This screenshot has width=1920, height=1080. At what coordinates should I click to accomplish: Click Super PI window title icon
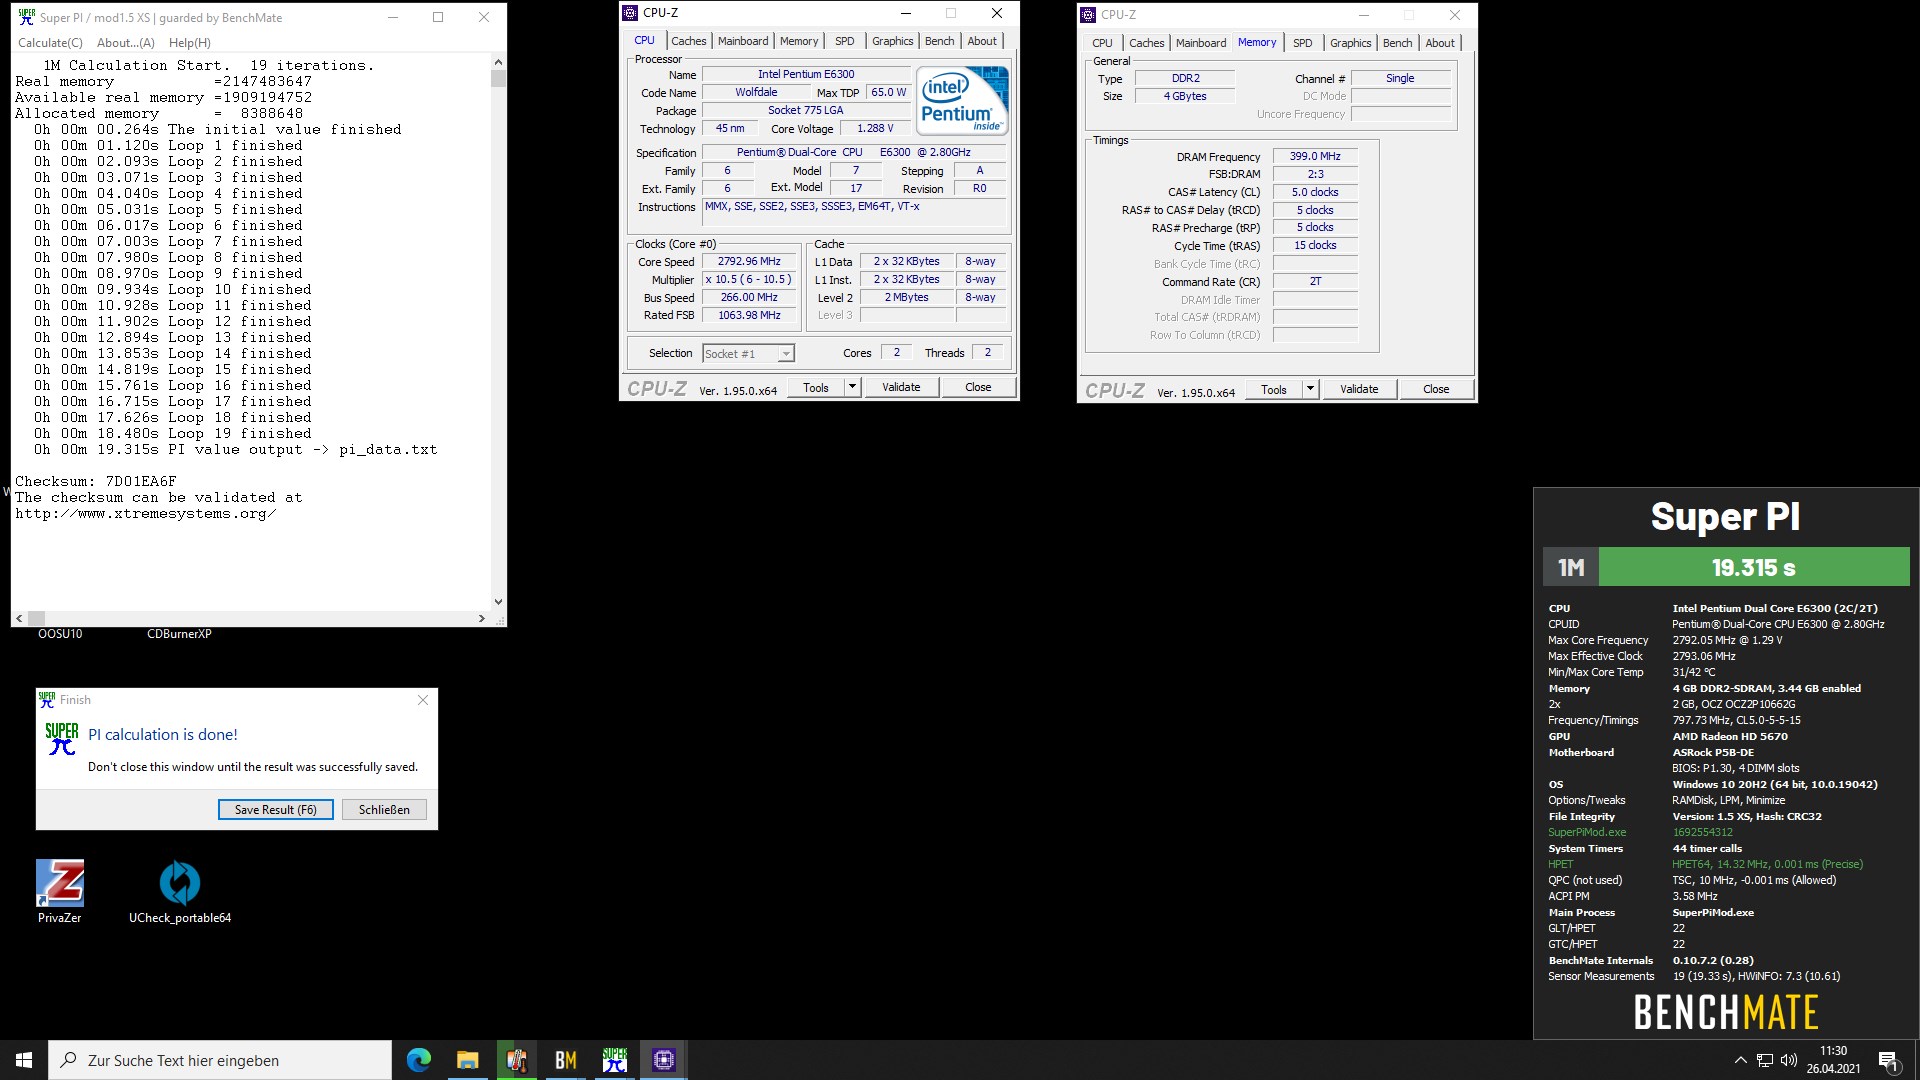[27, 17]
